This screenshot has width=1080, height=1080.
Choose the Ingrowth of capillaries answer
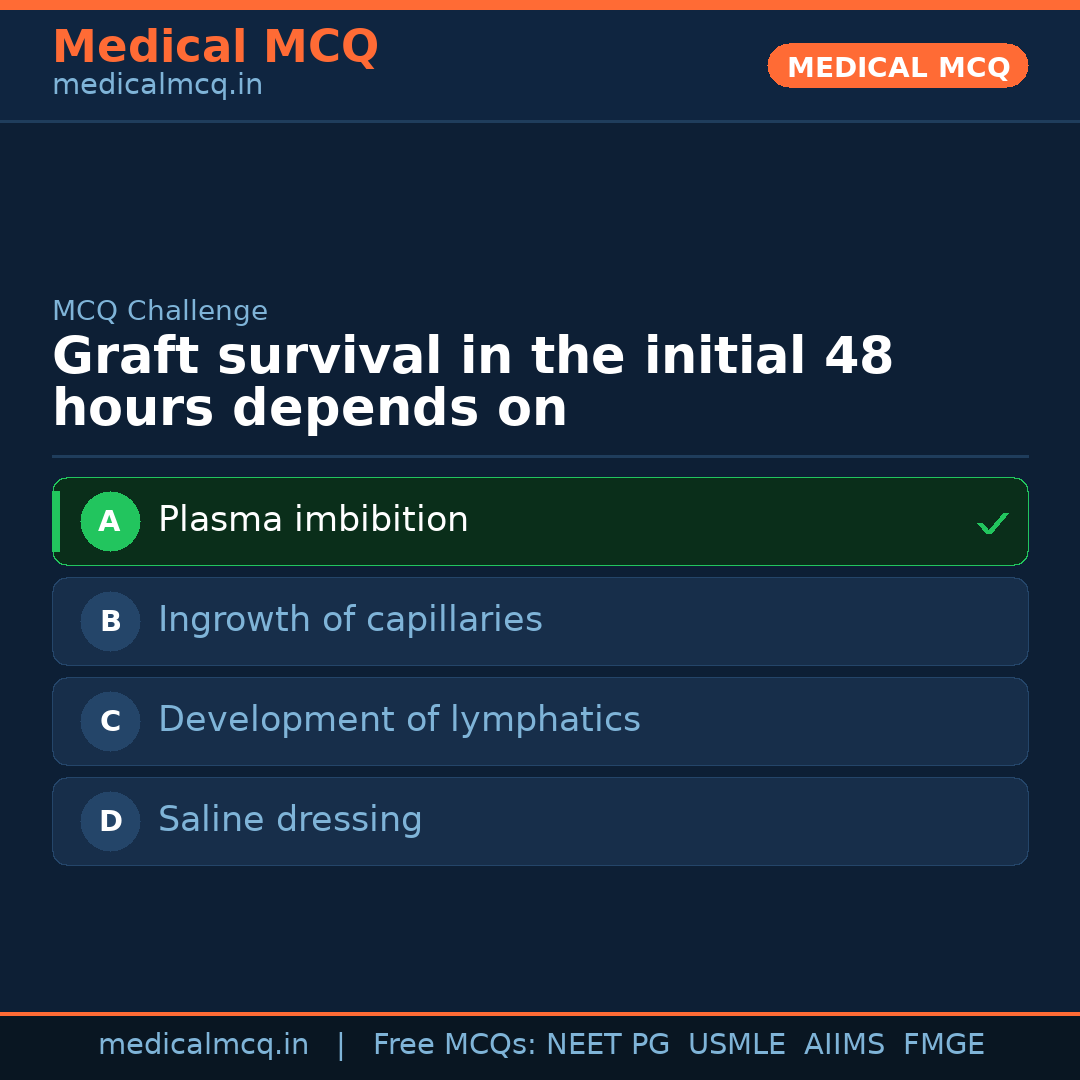click(350, 620)
